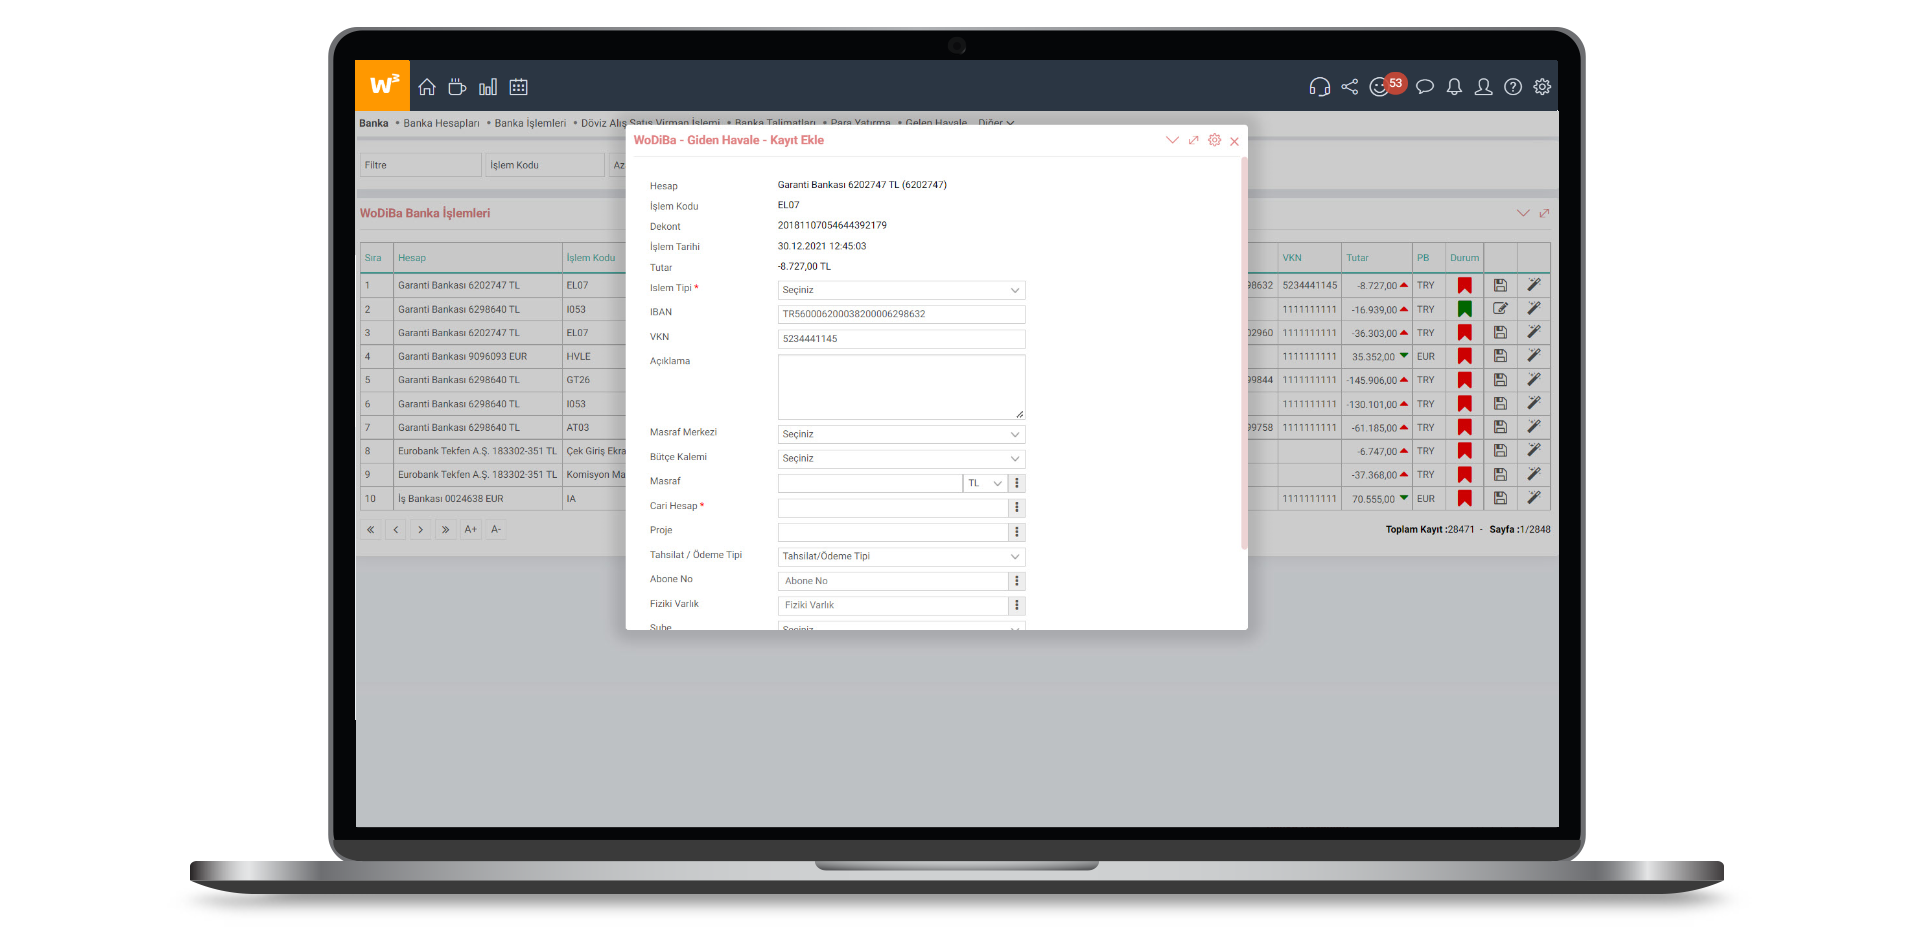This screenshot has height=939, width=1920.
Task: Go to the last page of results
Action: [x=446, y=530]
